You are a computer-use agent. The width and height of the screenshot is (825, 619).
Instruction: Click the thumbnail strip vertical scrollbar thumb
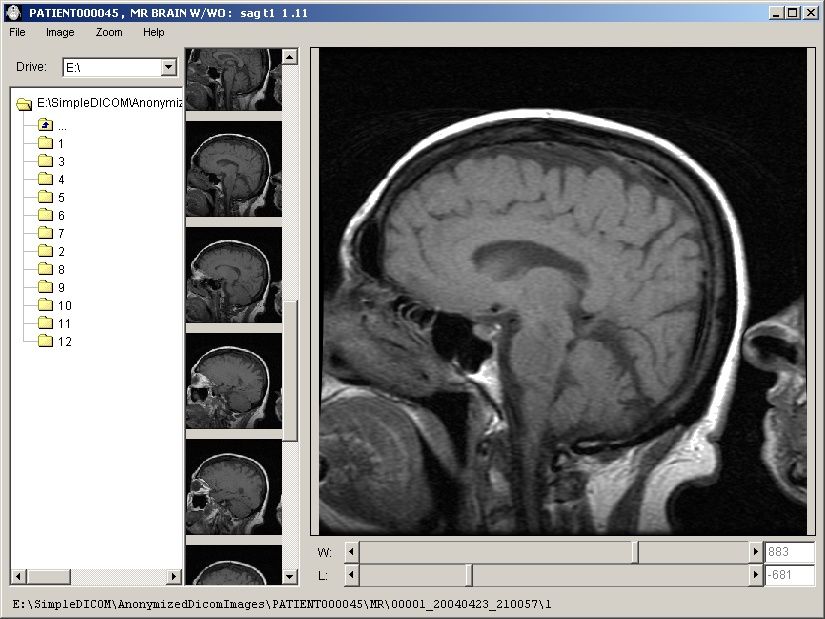[x=290, y=371]
